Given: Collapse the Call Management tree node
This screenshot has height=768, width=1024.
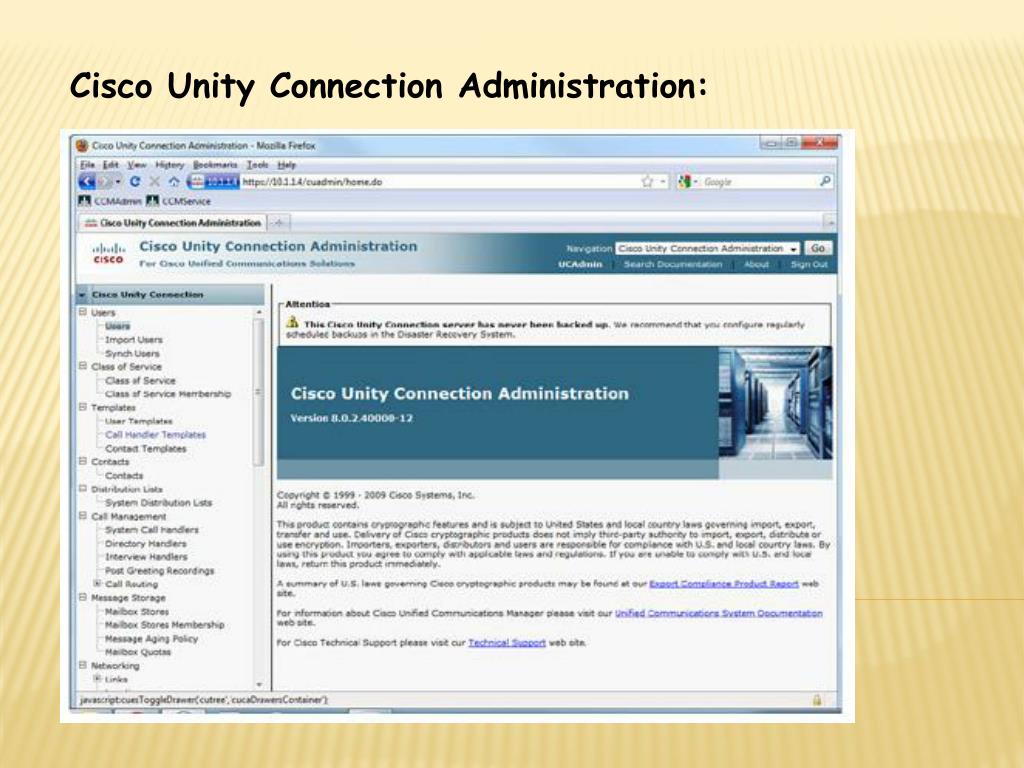Looking at the screenshot, I should coord(83,516).
